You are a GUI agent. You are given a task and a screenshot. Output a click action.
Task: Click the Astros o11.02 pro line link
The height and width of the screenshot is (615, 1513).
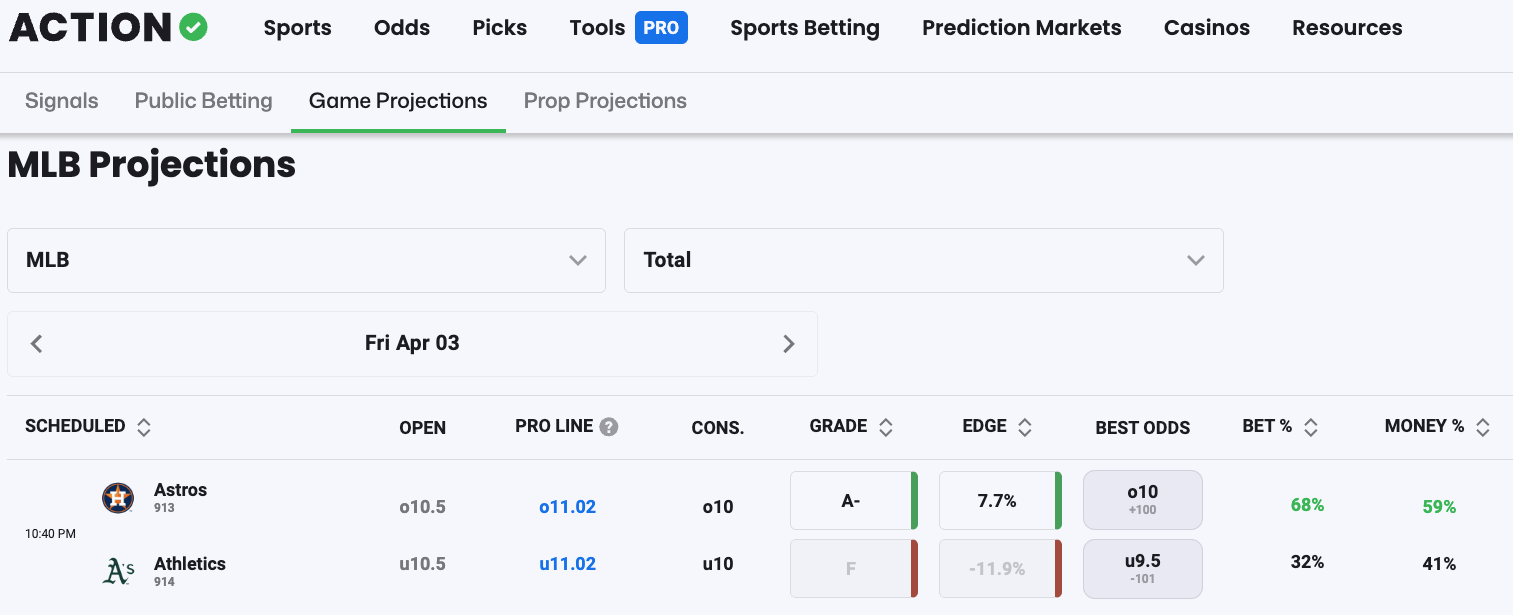567,507
